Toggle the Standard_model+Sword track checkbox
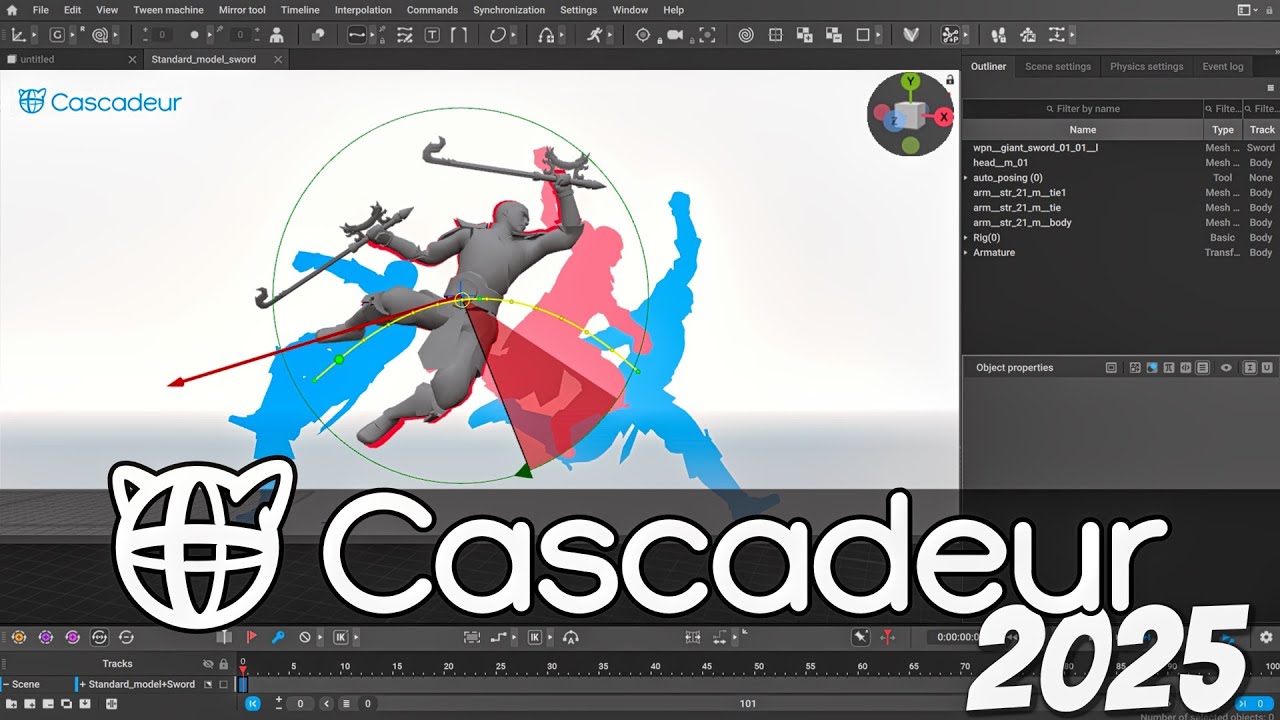This screenshot has height=720, width=1280. (223, 684)
